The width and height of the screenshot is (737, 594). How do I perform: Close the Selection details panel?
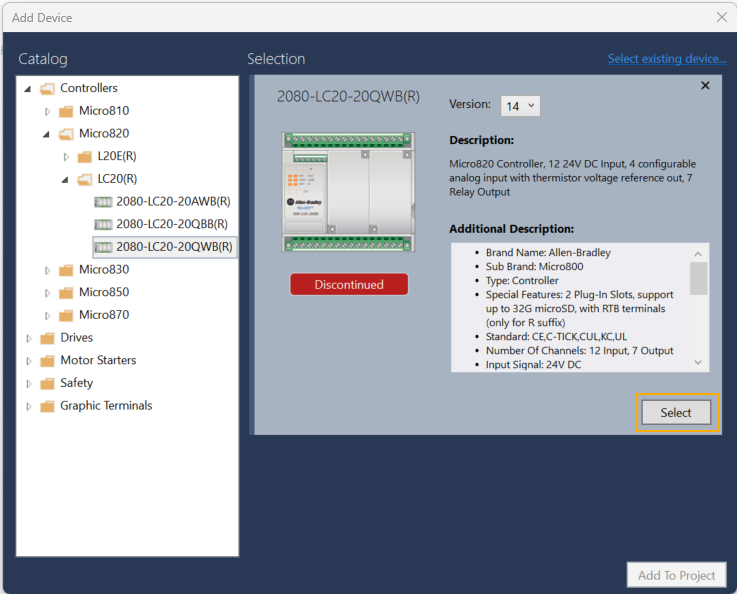coord(705,86)
